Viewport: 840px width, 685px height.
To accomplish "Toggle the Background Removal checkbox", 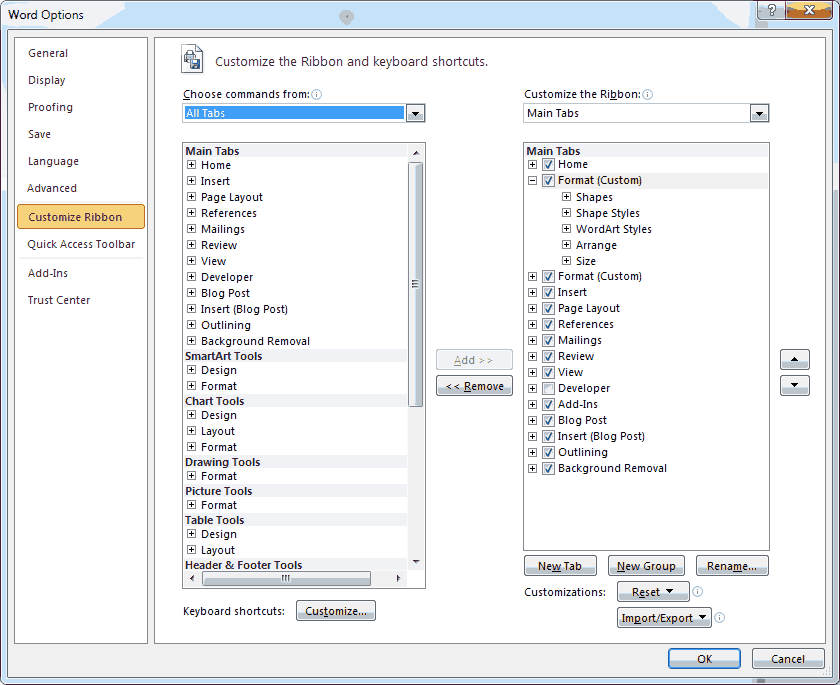I will 548,469.
